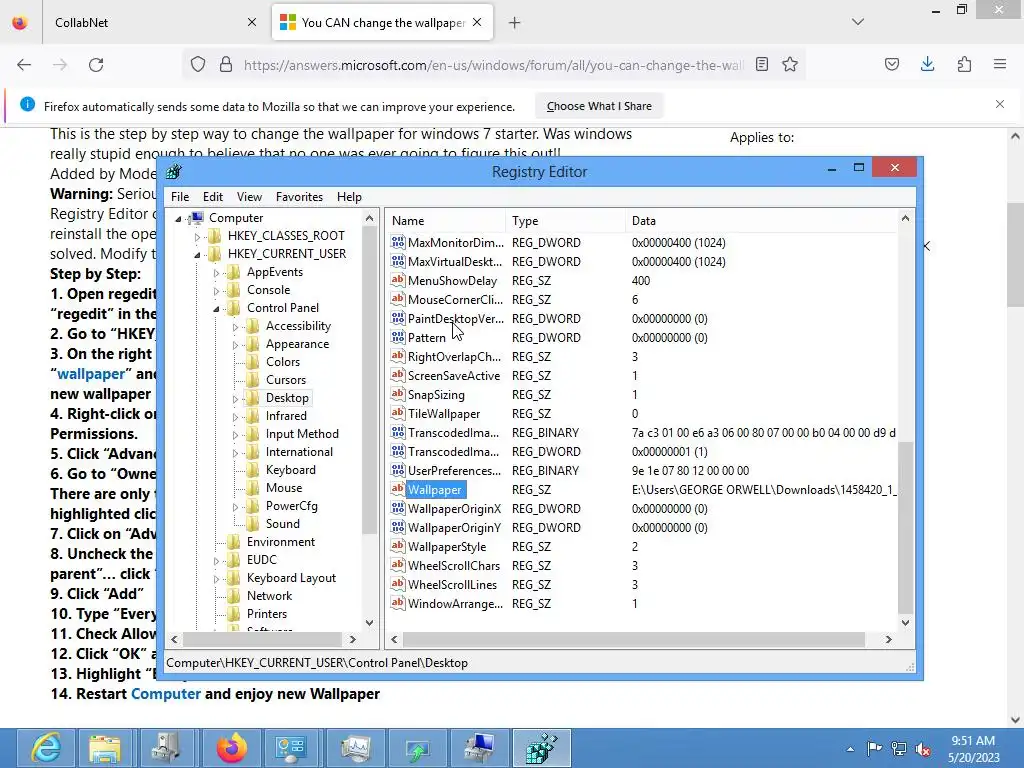Click the site padlock security icon
The image size is (1024, 768).
[x=226, y=65]
